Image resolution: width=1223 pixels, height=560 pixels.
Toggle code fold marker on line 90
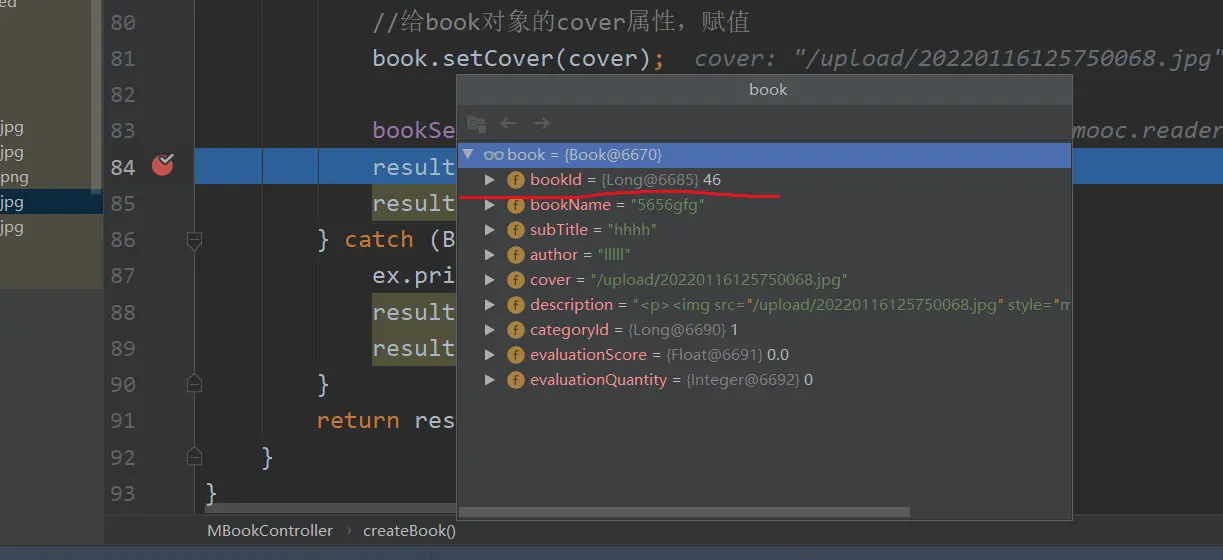(x=195, y=384)
